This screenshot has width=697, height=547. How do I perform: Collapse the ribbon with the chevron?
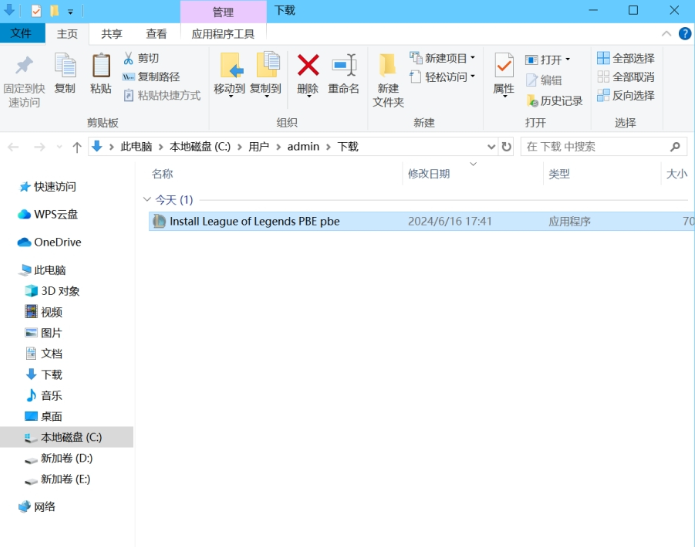666,34
